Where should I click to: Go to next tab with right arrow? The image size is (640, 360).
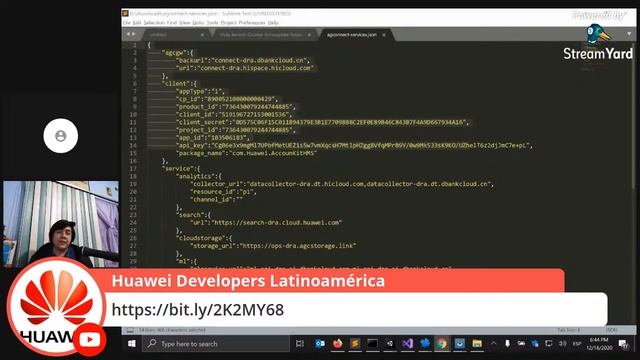pyautogui.click(x=133, y=34)
